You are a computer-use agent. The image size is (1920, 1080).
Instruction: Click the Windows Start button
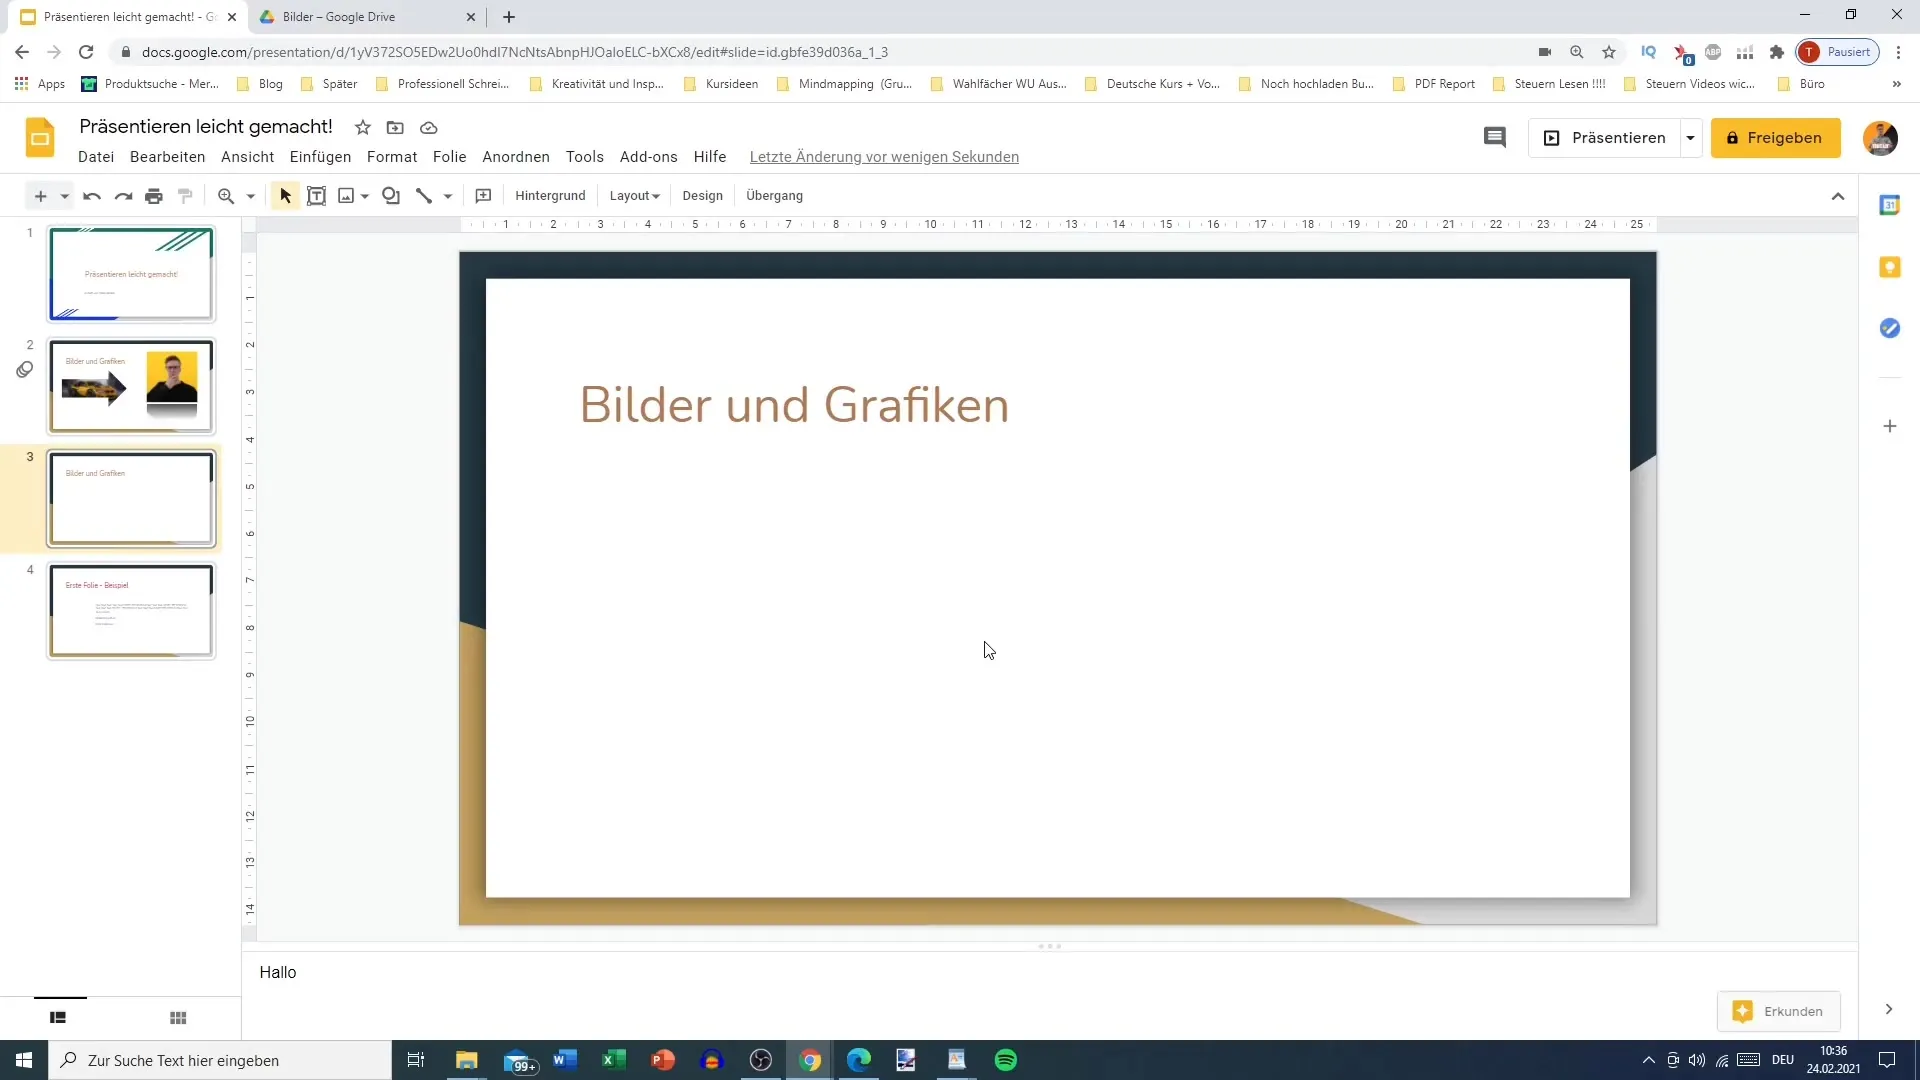pyautogui.click(x=24, y=1060)
